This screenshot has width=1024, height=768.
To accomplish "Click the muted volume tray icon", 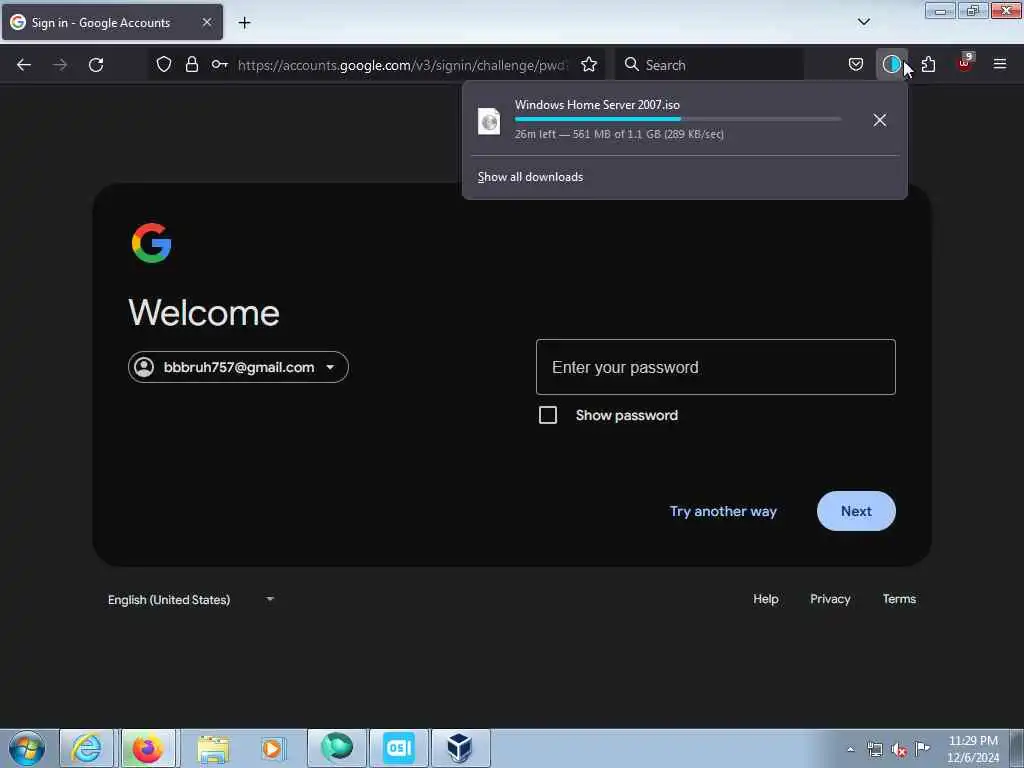I will tap(899, 750).
